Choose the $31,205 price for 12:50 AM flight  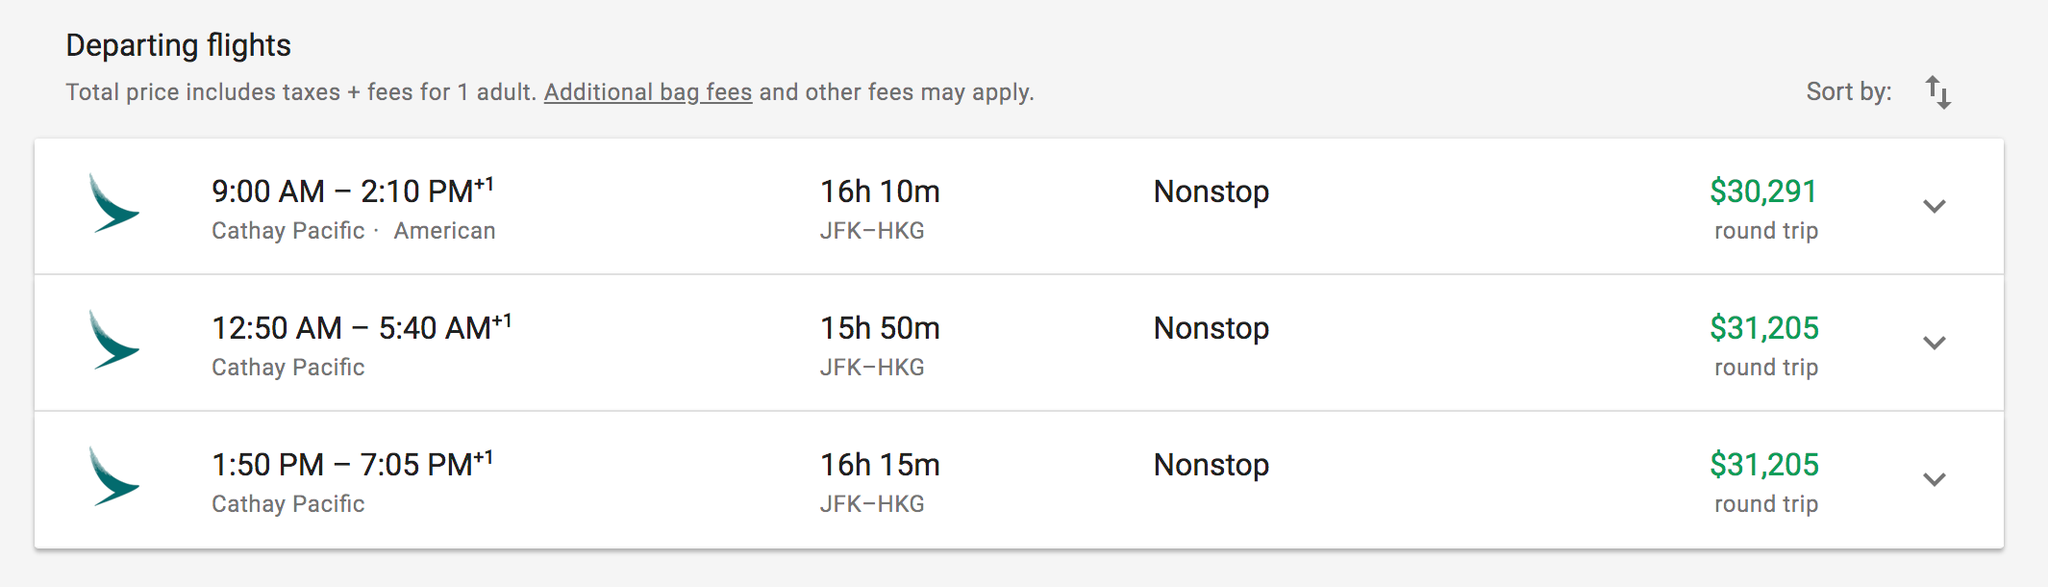coord(1764,328)
